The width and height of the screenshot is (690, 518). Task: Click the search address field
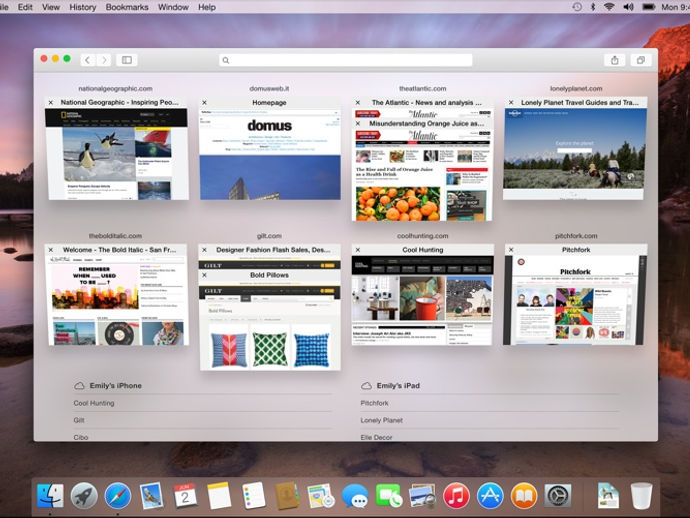(x=345, y=60)
